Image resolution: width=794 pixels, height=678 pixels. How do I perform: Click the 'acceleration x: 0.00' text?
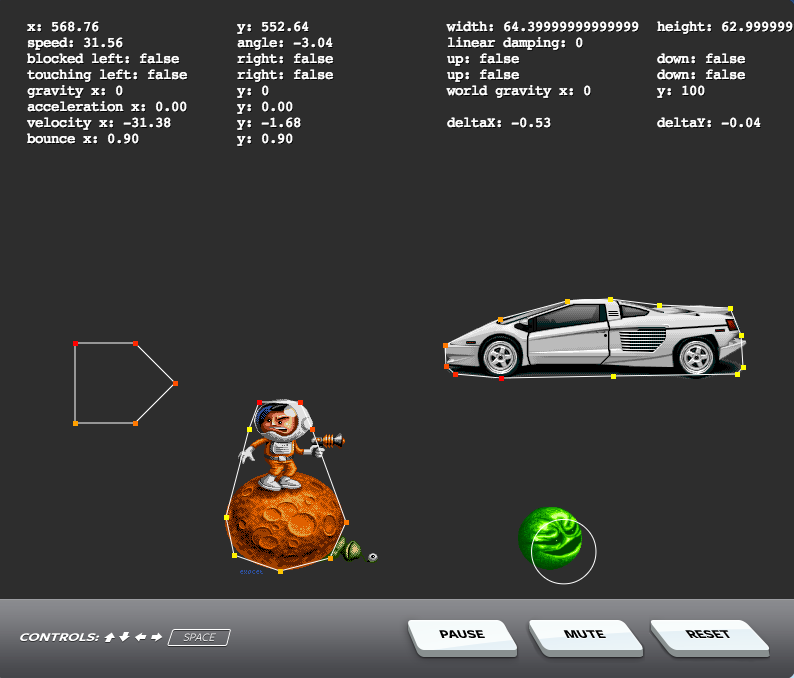[107, 107]
